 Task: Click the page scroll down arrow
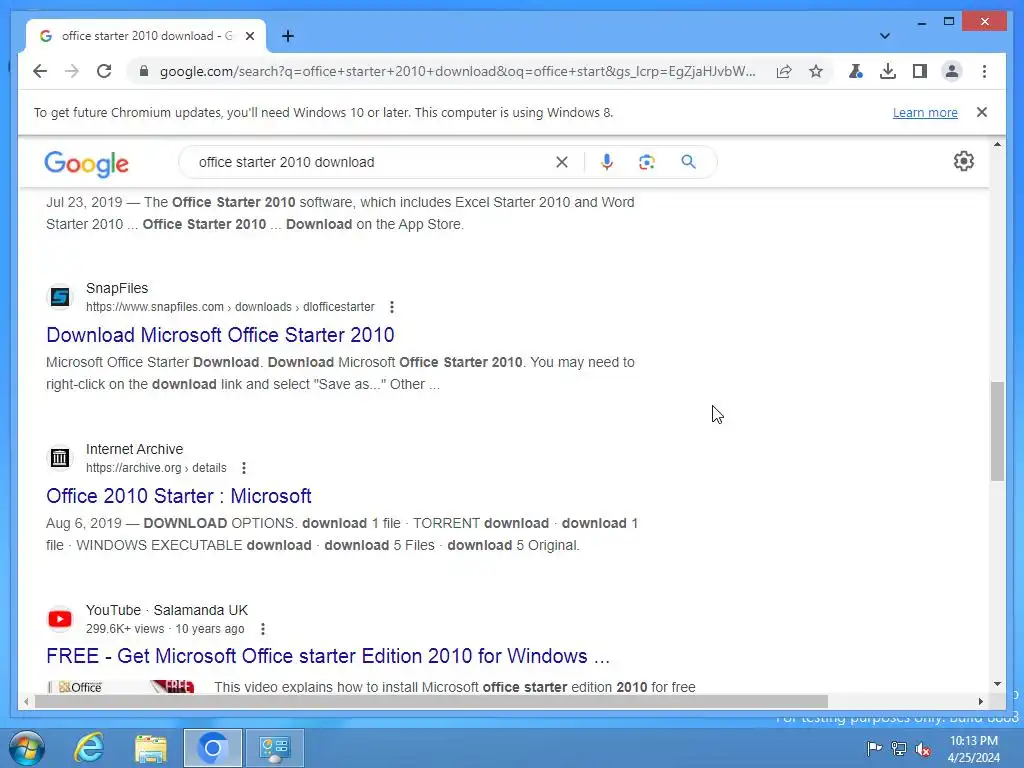click(x=997, y=684)
